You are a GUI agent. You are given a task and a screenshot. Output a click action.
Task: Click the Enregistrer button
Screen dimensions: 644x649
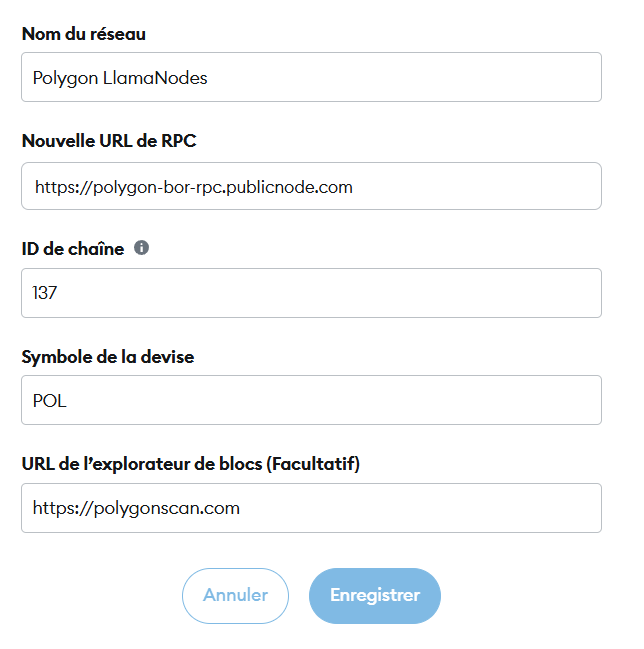click(x=375, y=595)
